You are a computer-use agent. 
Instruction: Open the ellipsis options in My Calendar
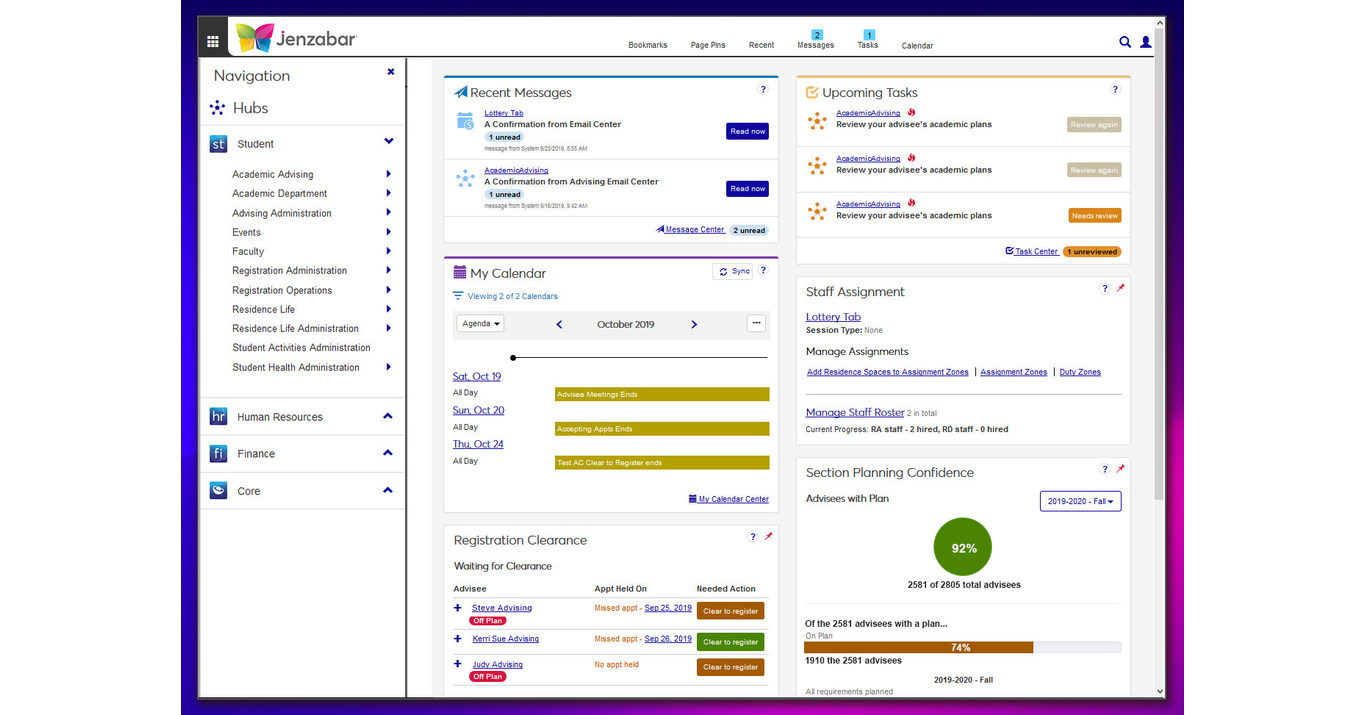tap(756, 323)
